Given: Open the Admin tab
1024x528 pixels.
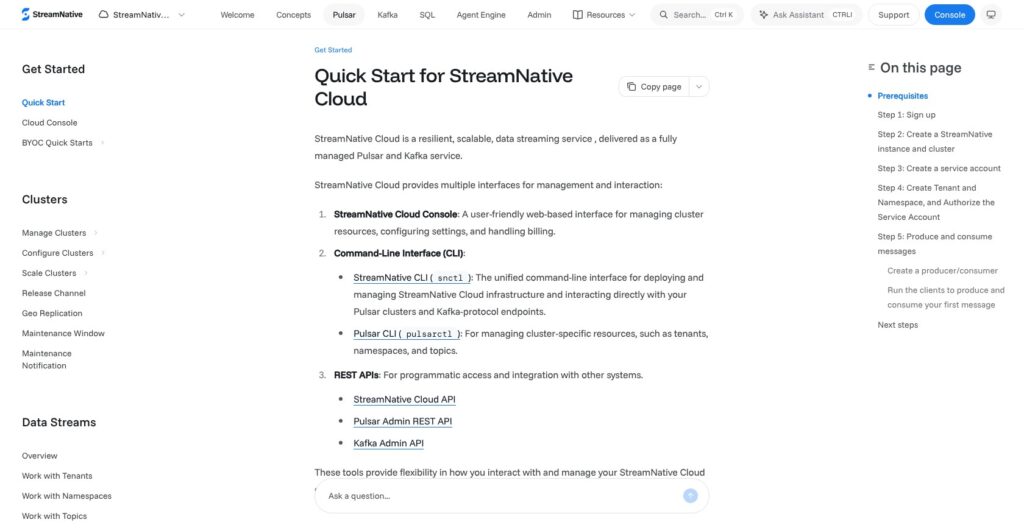Looking at the screenshot, I should [539, 14].
